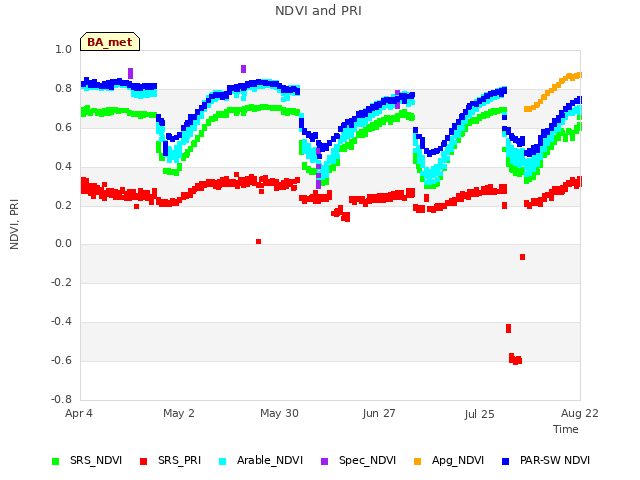Click the 0.0 y-axis tick label
This screenshot has height=480, width=640.
(x=63, y=244)
